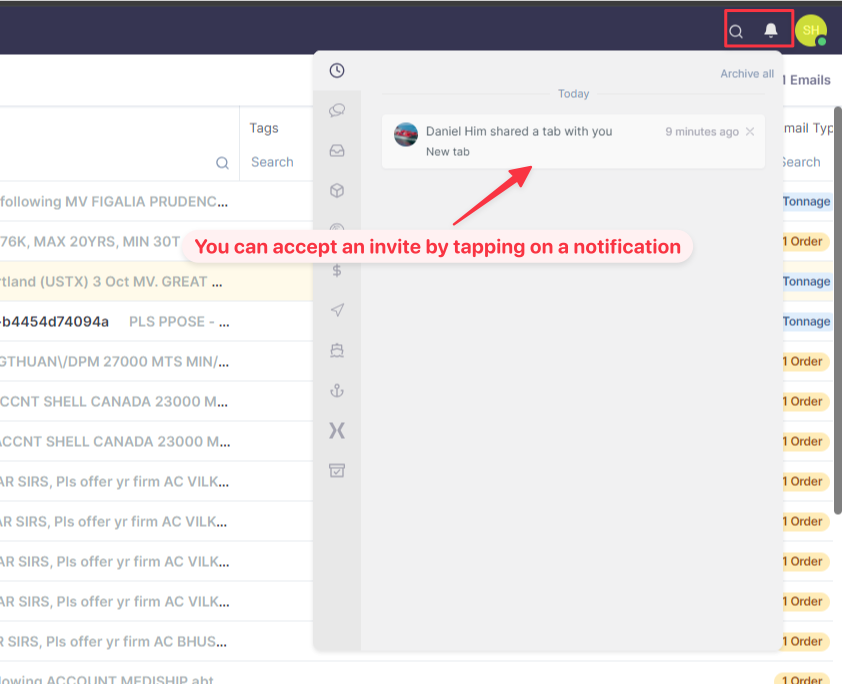Click the Tags search input field

point(275,162)
